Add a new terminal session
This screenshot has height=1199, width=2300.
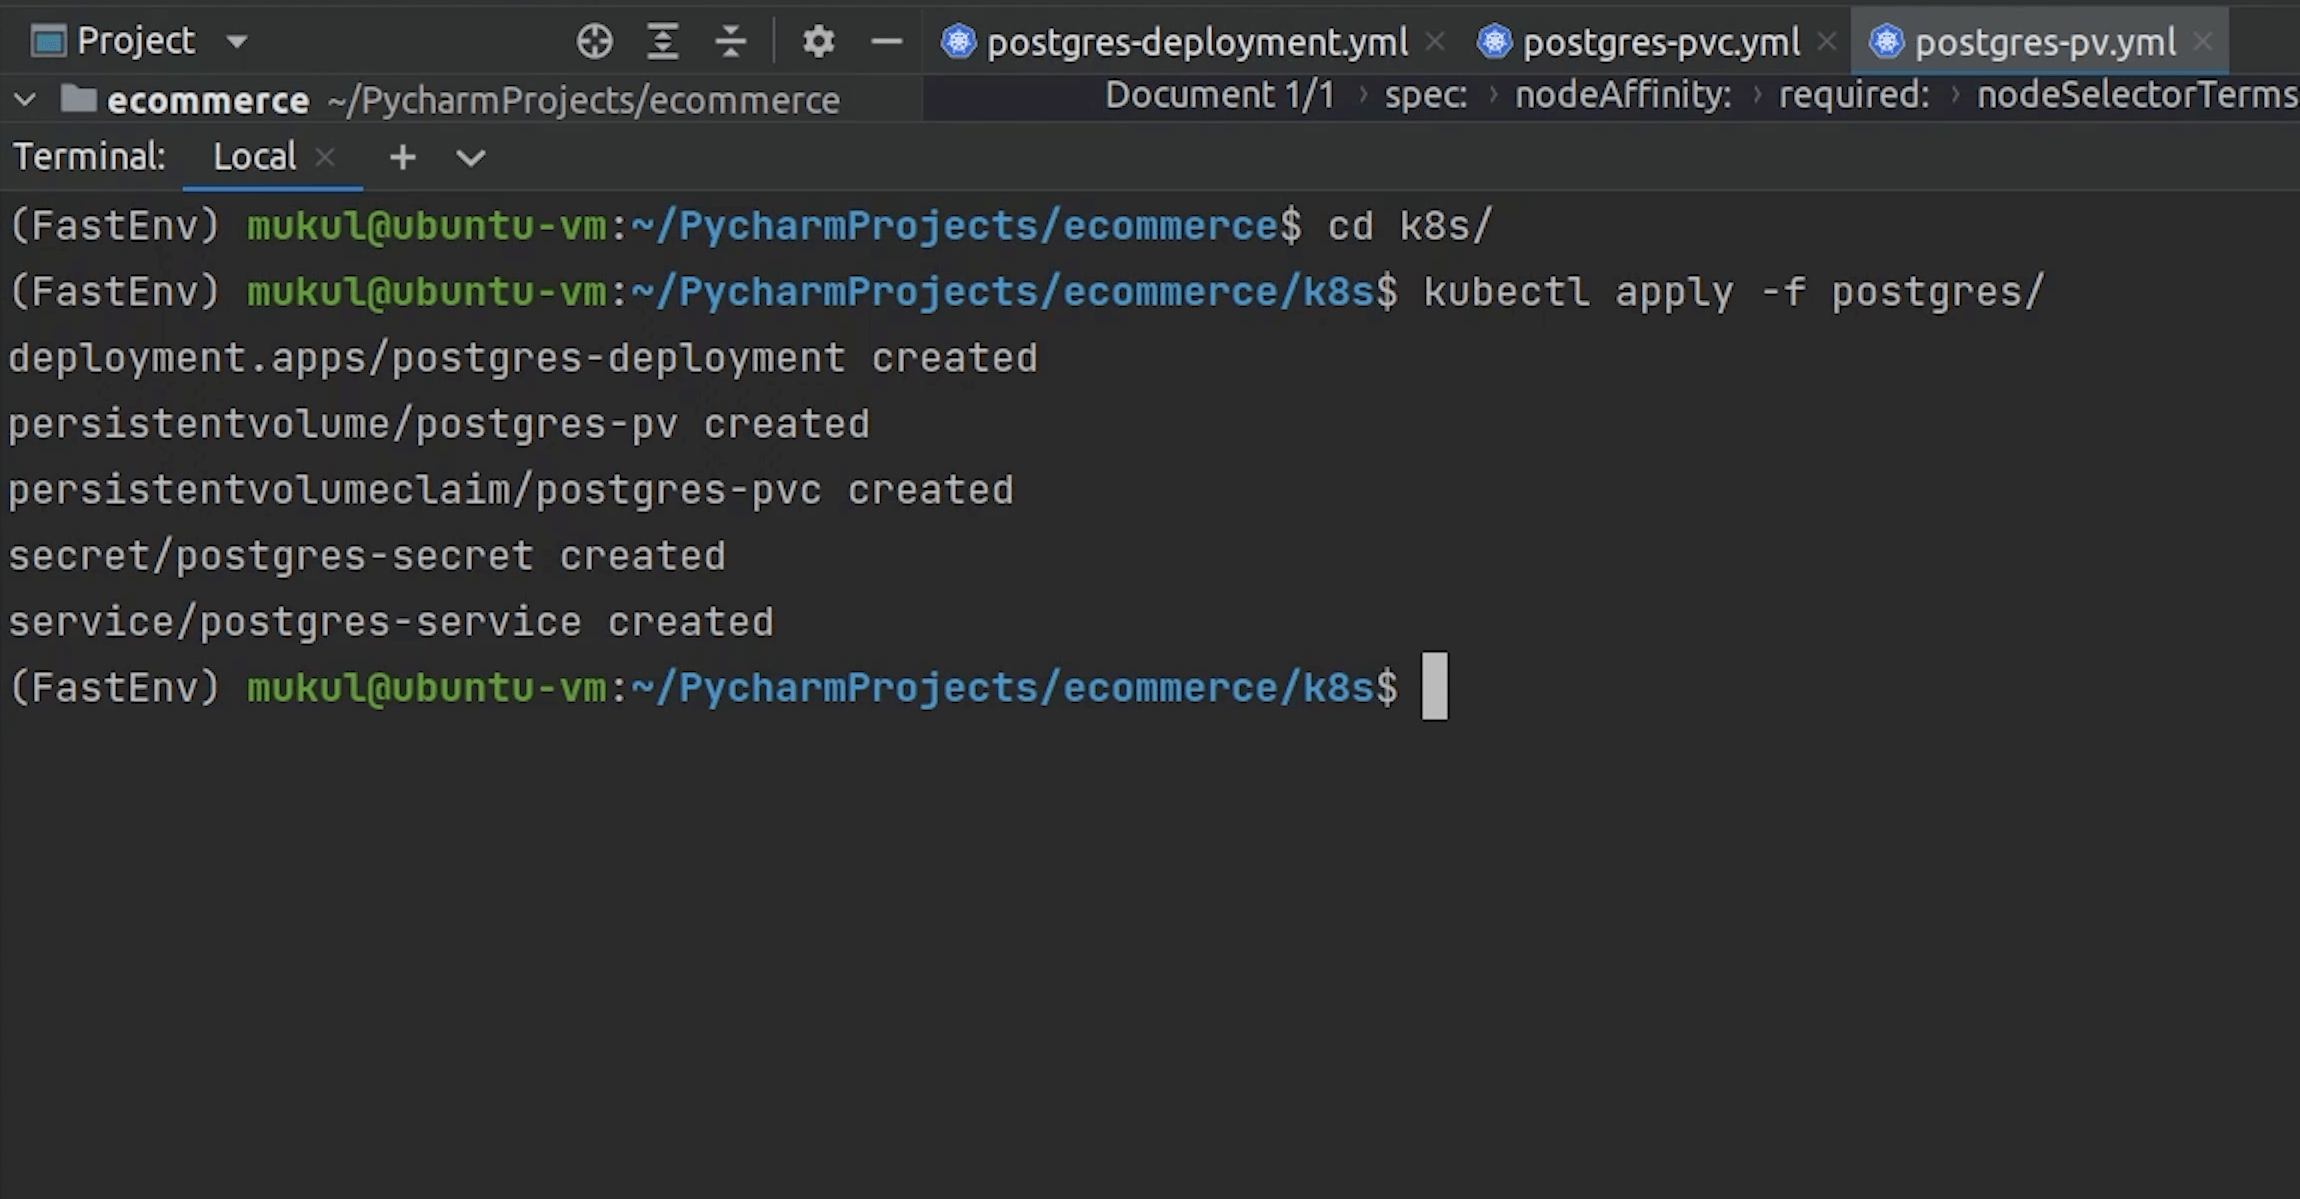coord(402,158)
